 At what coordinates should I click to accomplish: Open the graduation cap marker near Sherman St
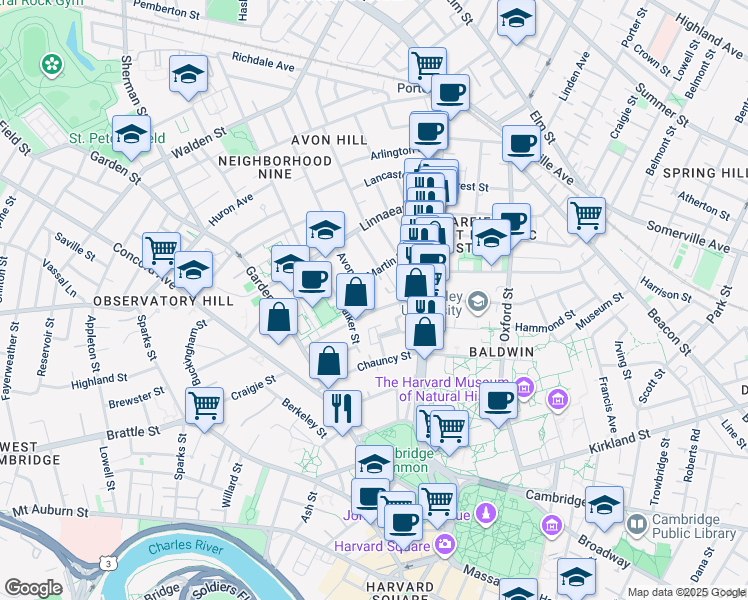(x=188, y=77)
